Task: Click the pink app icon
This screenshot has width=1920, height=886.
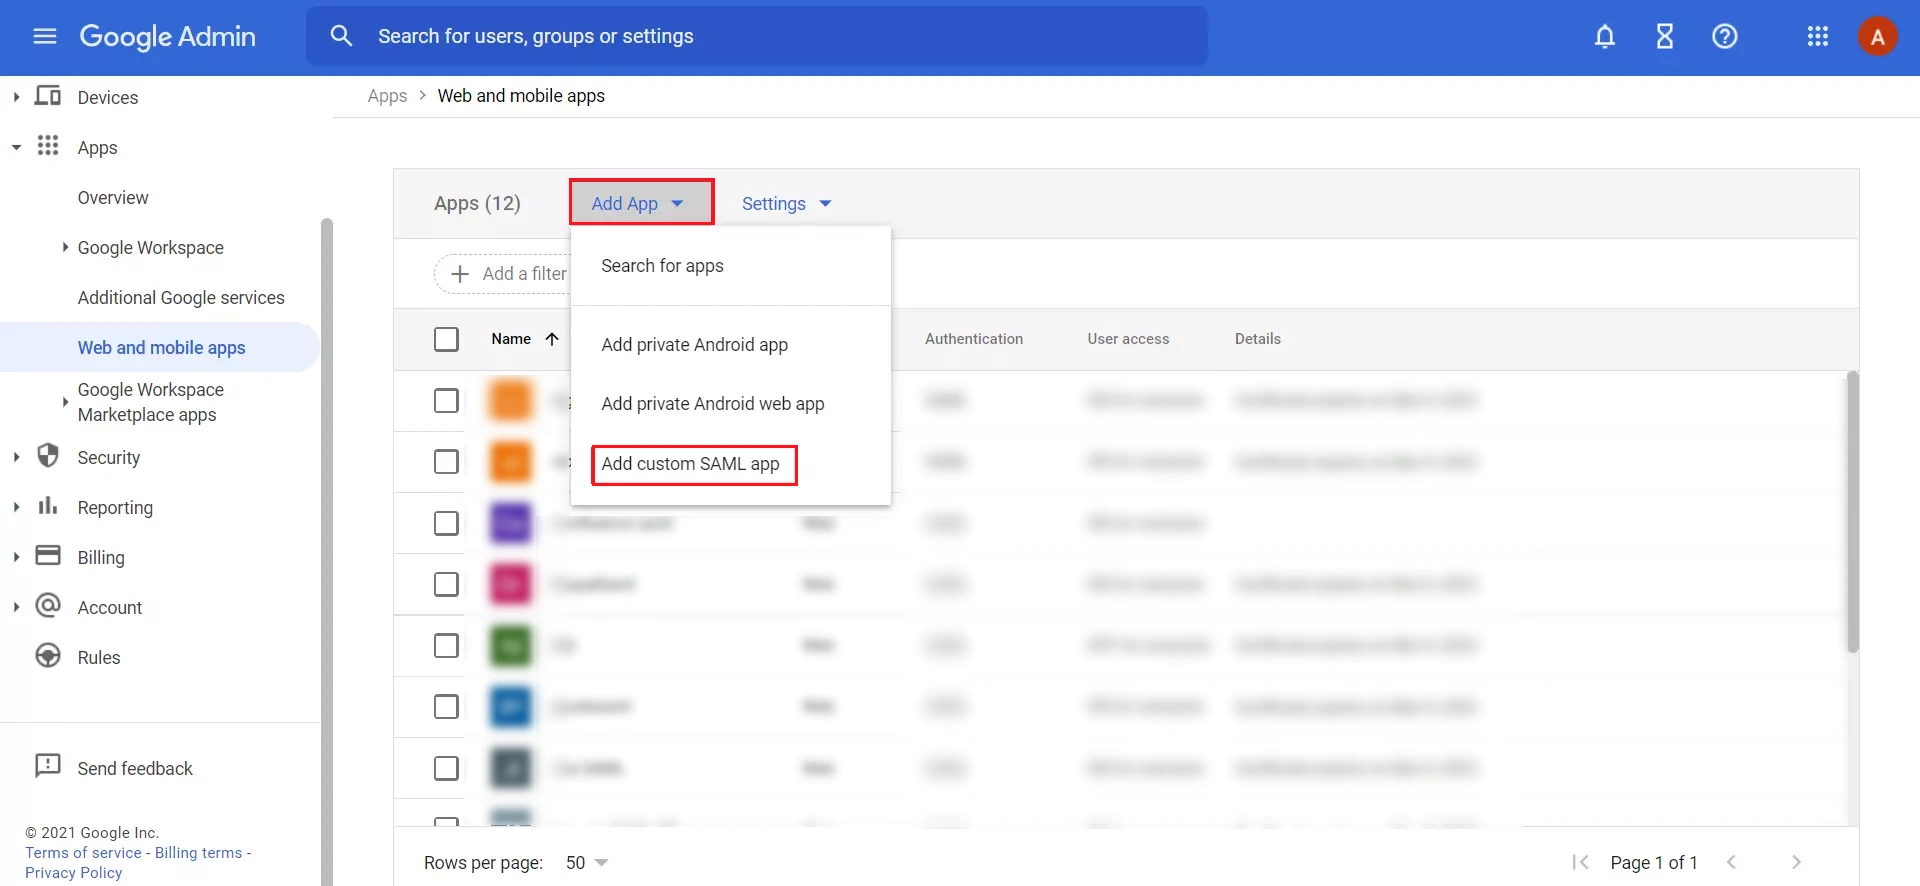Action: [x=511, y=584]
